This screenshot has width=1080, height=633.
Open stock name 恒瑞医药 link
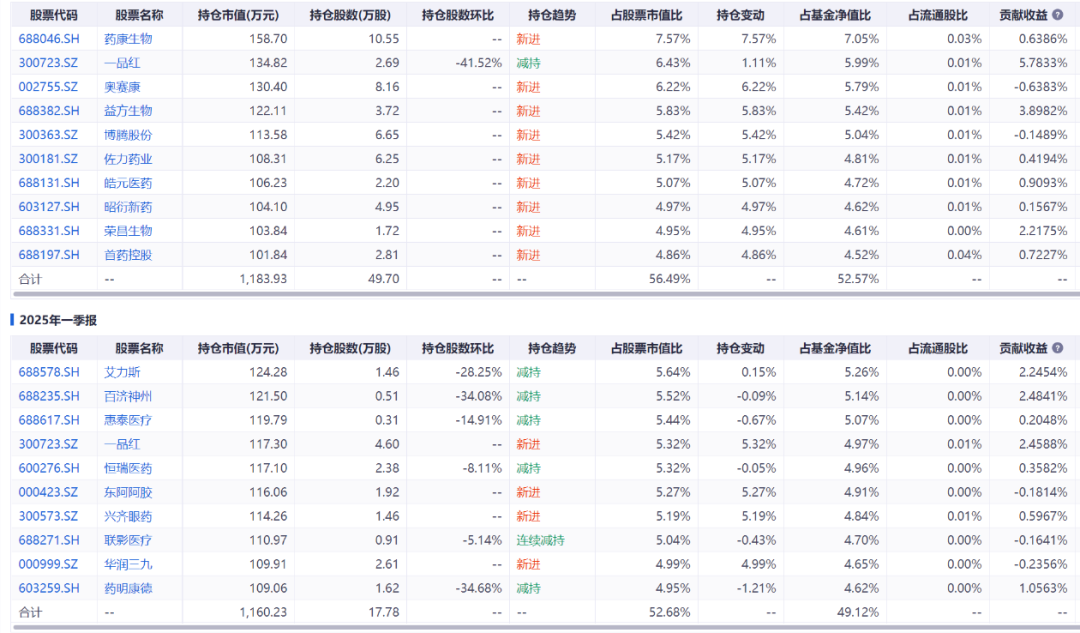[128, 468]
